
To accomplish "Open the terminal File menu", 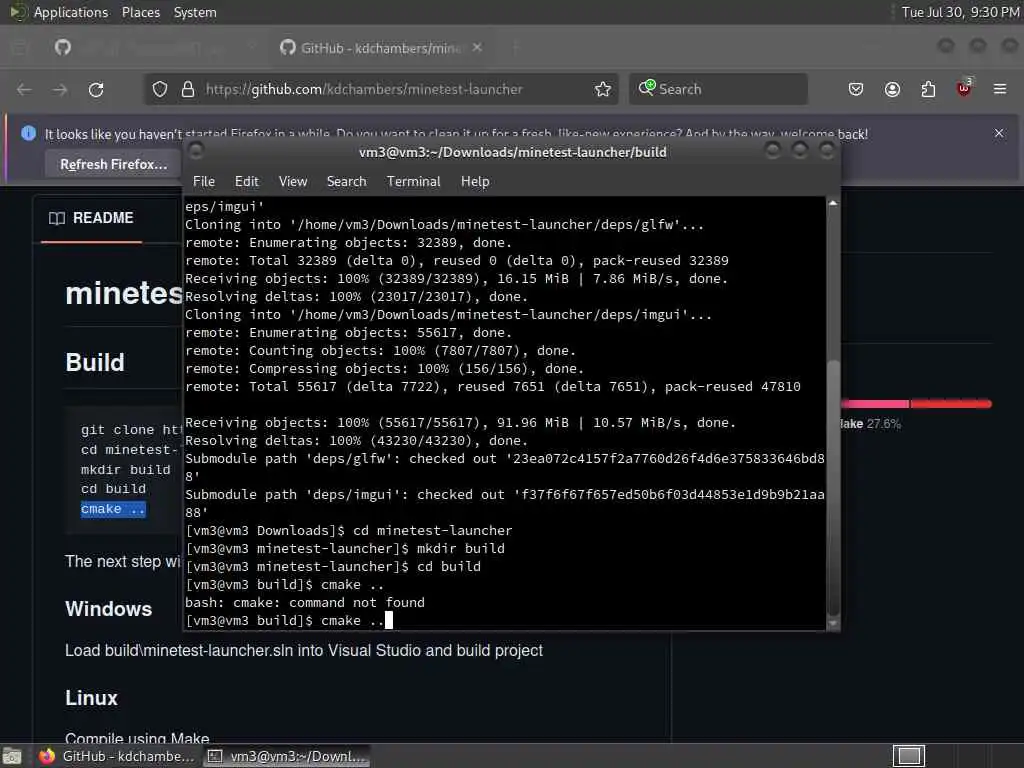I will click(x=204, y=182).
